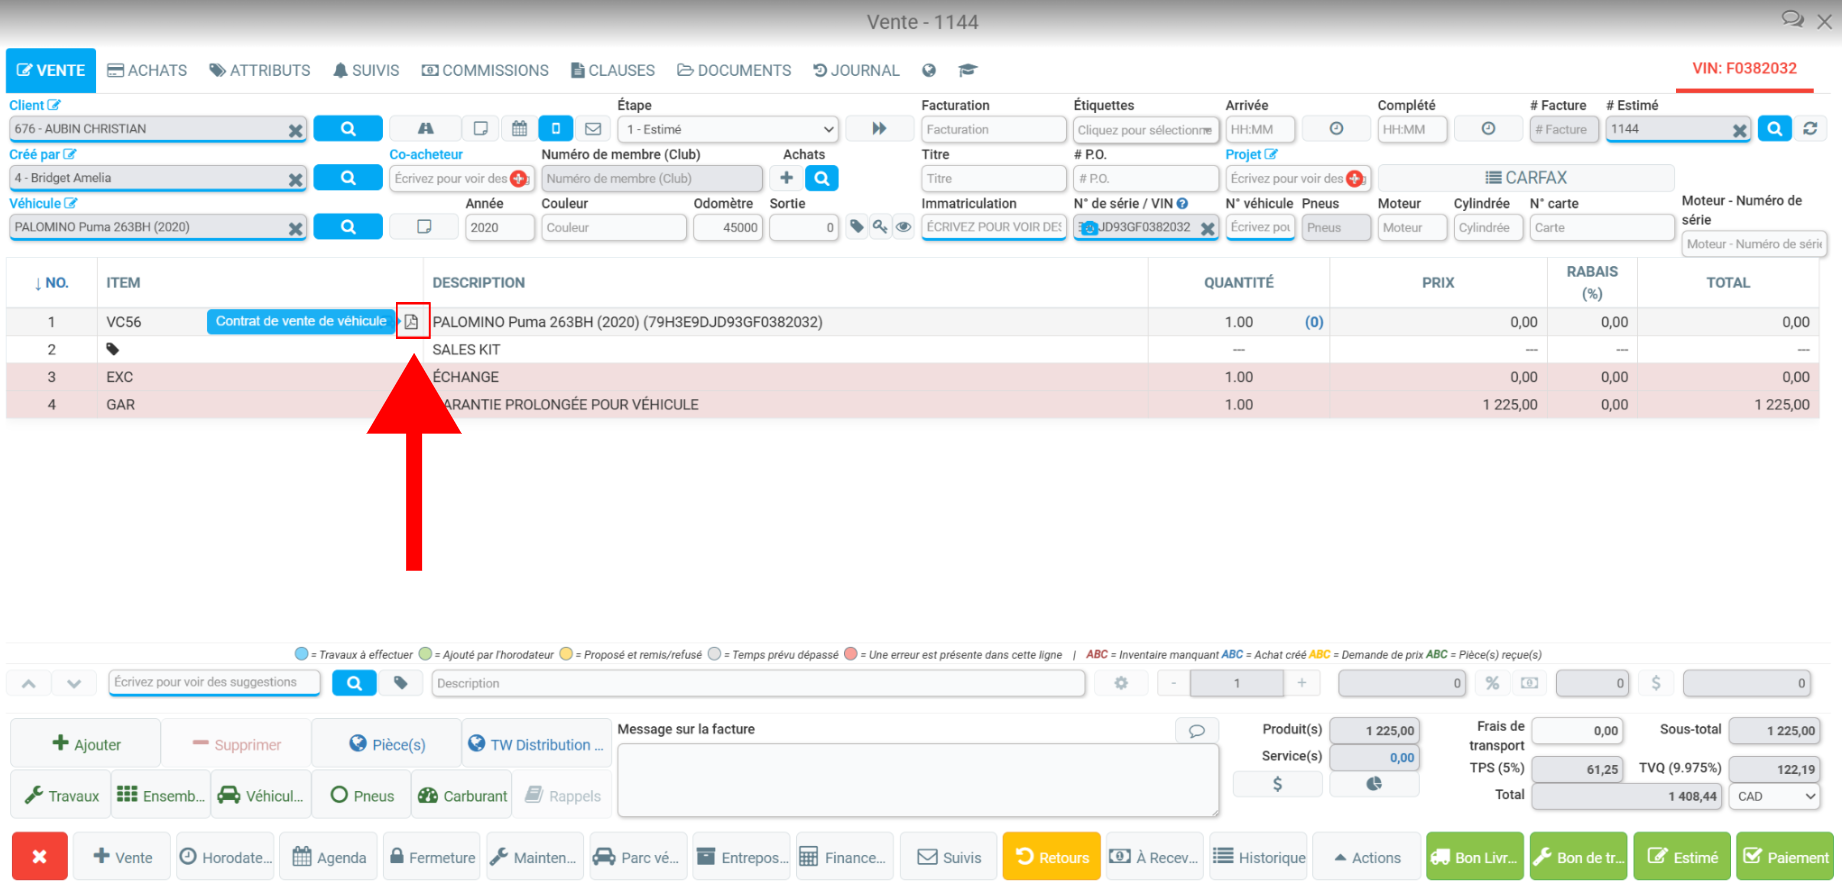The width and height of the screenshot is (1842, 887).
Task: Search clients using the Client magnifier button
Action: [x=348, y=129]
